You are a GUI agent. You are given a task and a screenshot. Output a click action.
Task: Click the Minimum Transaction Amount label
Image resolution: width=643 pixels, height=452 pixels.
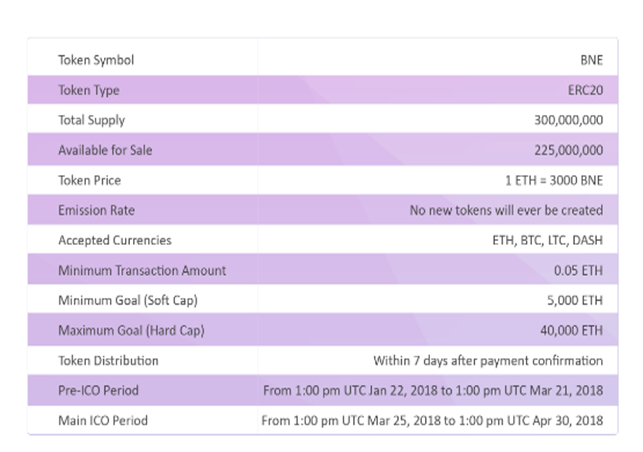(x=142, y=271)
